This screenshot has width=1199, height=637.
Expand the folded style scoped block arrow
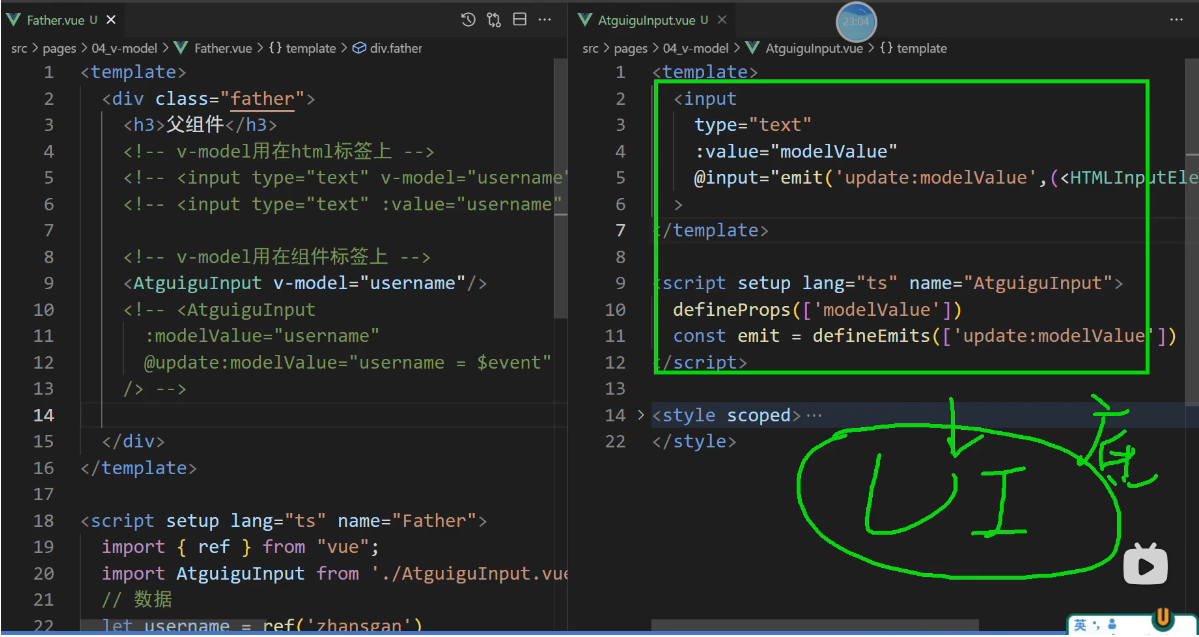[x=641, y=415]
